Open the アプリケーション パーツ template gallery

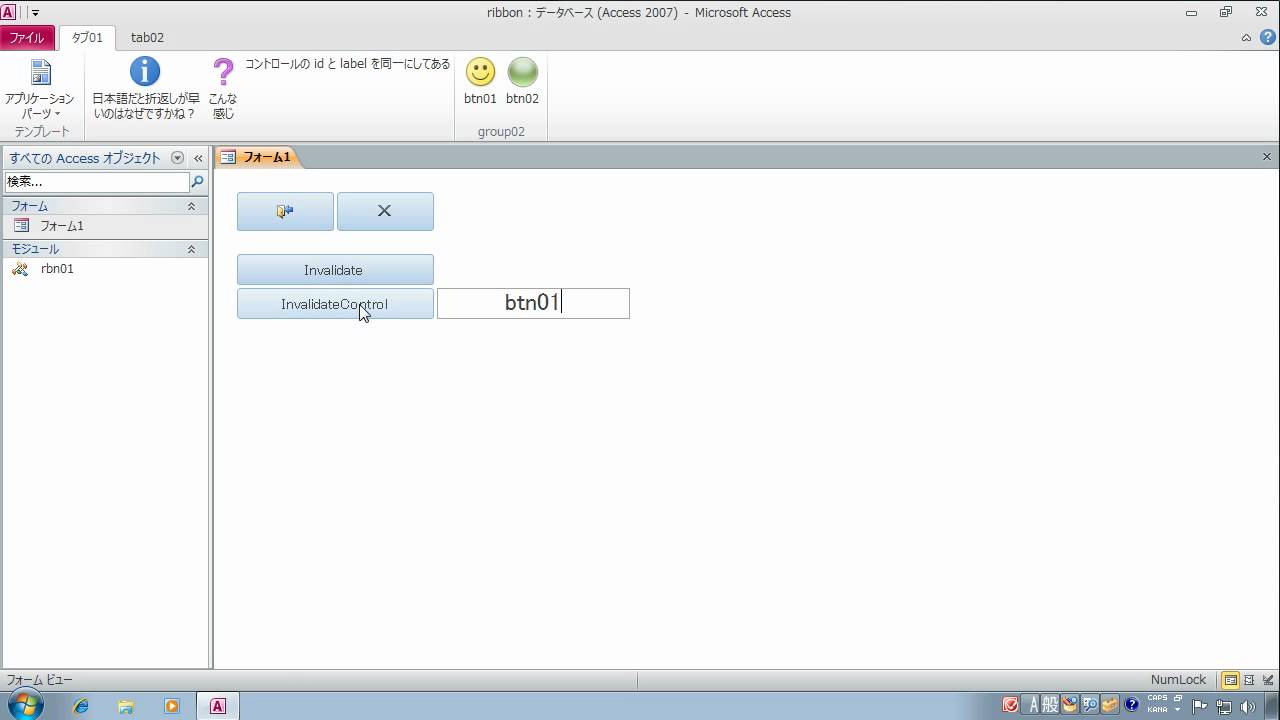pyautogui.click(x=39, y=89)
